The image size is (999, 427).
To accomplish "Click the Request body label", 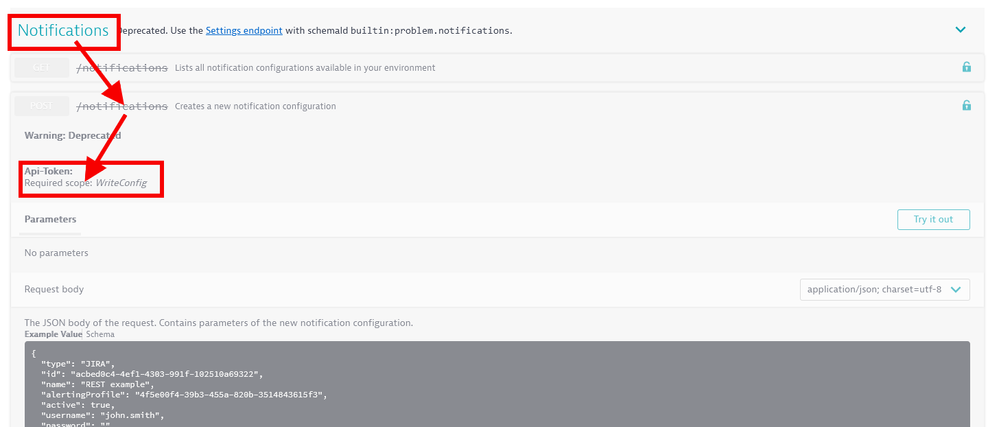I will (x=54, y=290).
